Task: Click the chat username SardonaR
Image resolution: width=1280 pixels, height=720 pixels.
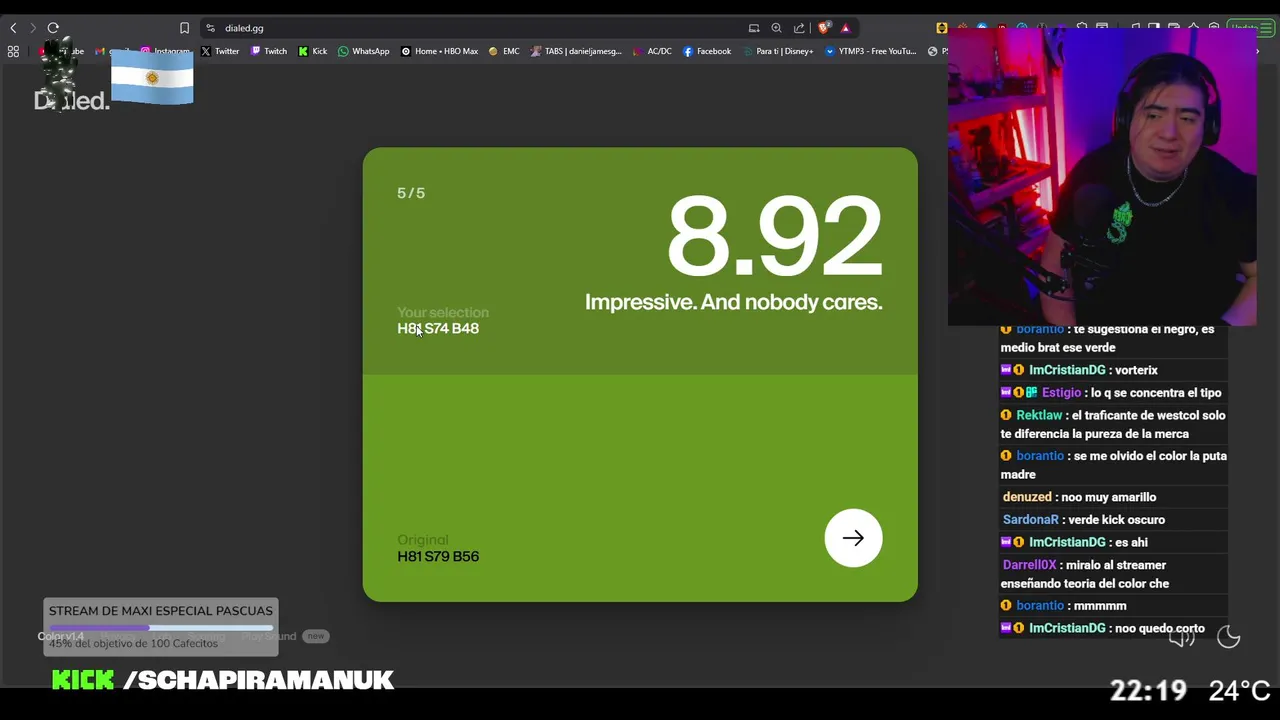Action: (x=1030, y=520)
